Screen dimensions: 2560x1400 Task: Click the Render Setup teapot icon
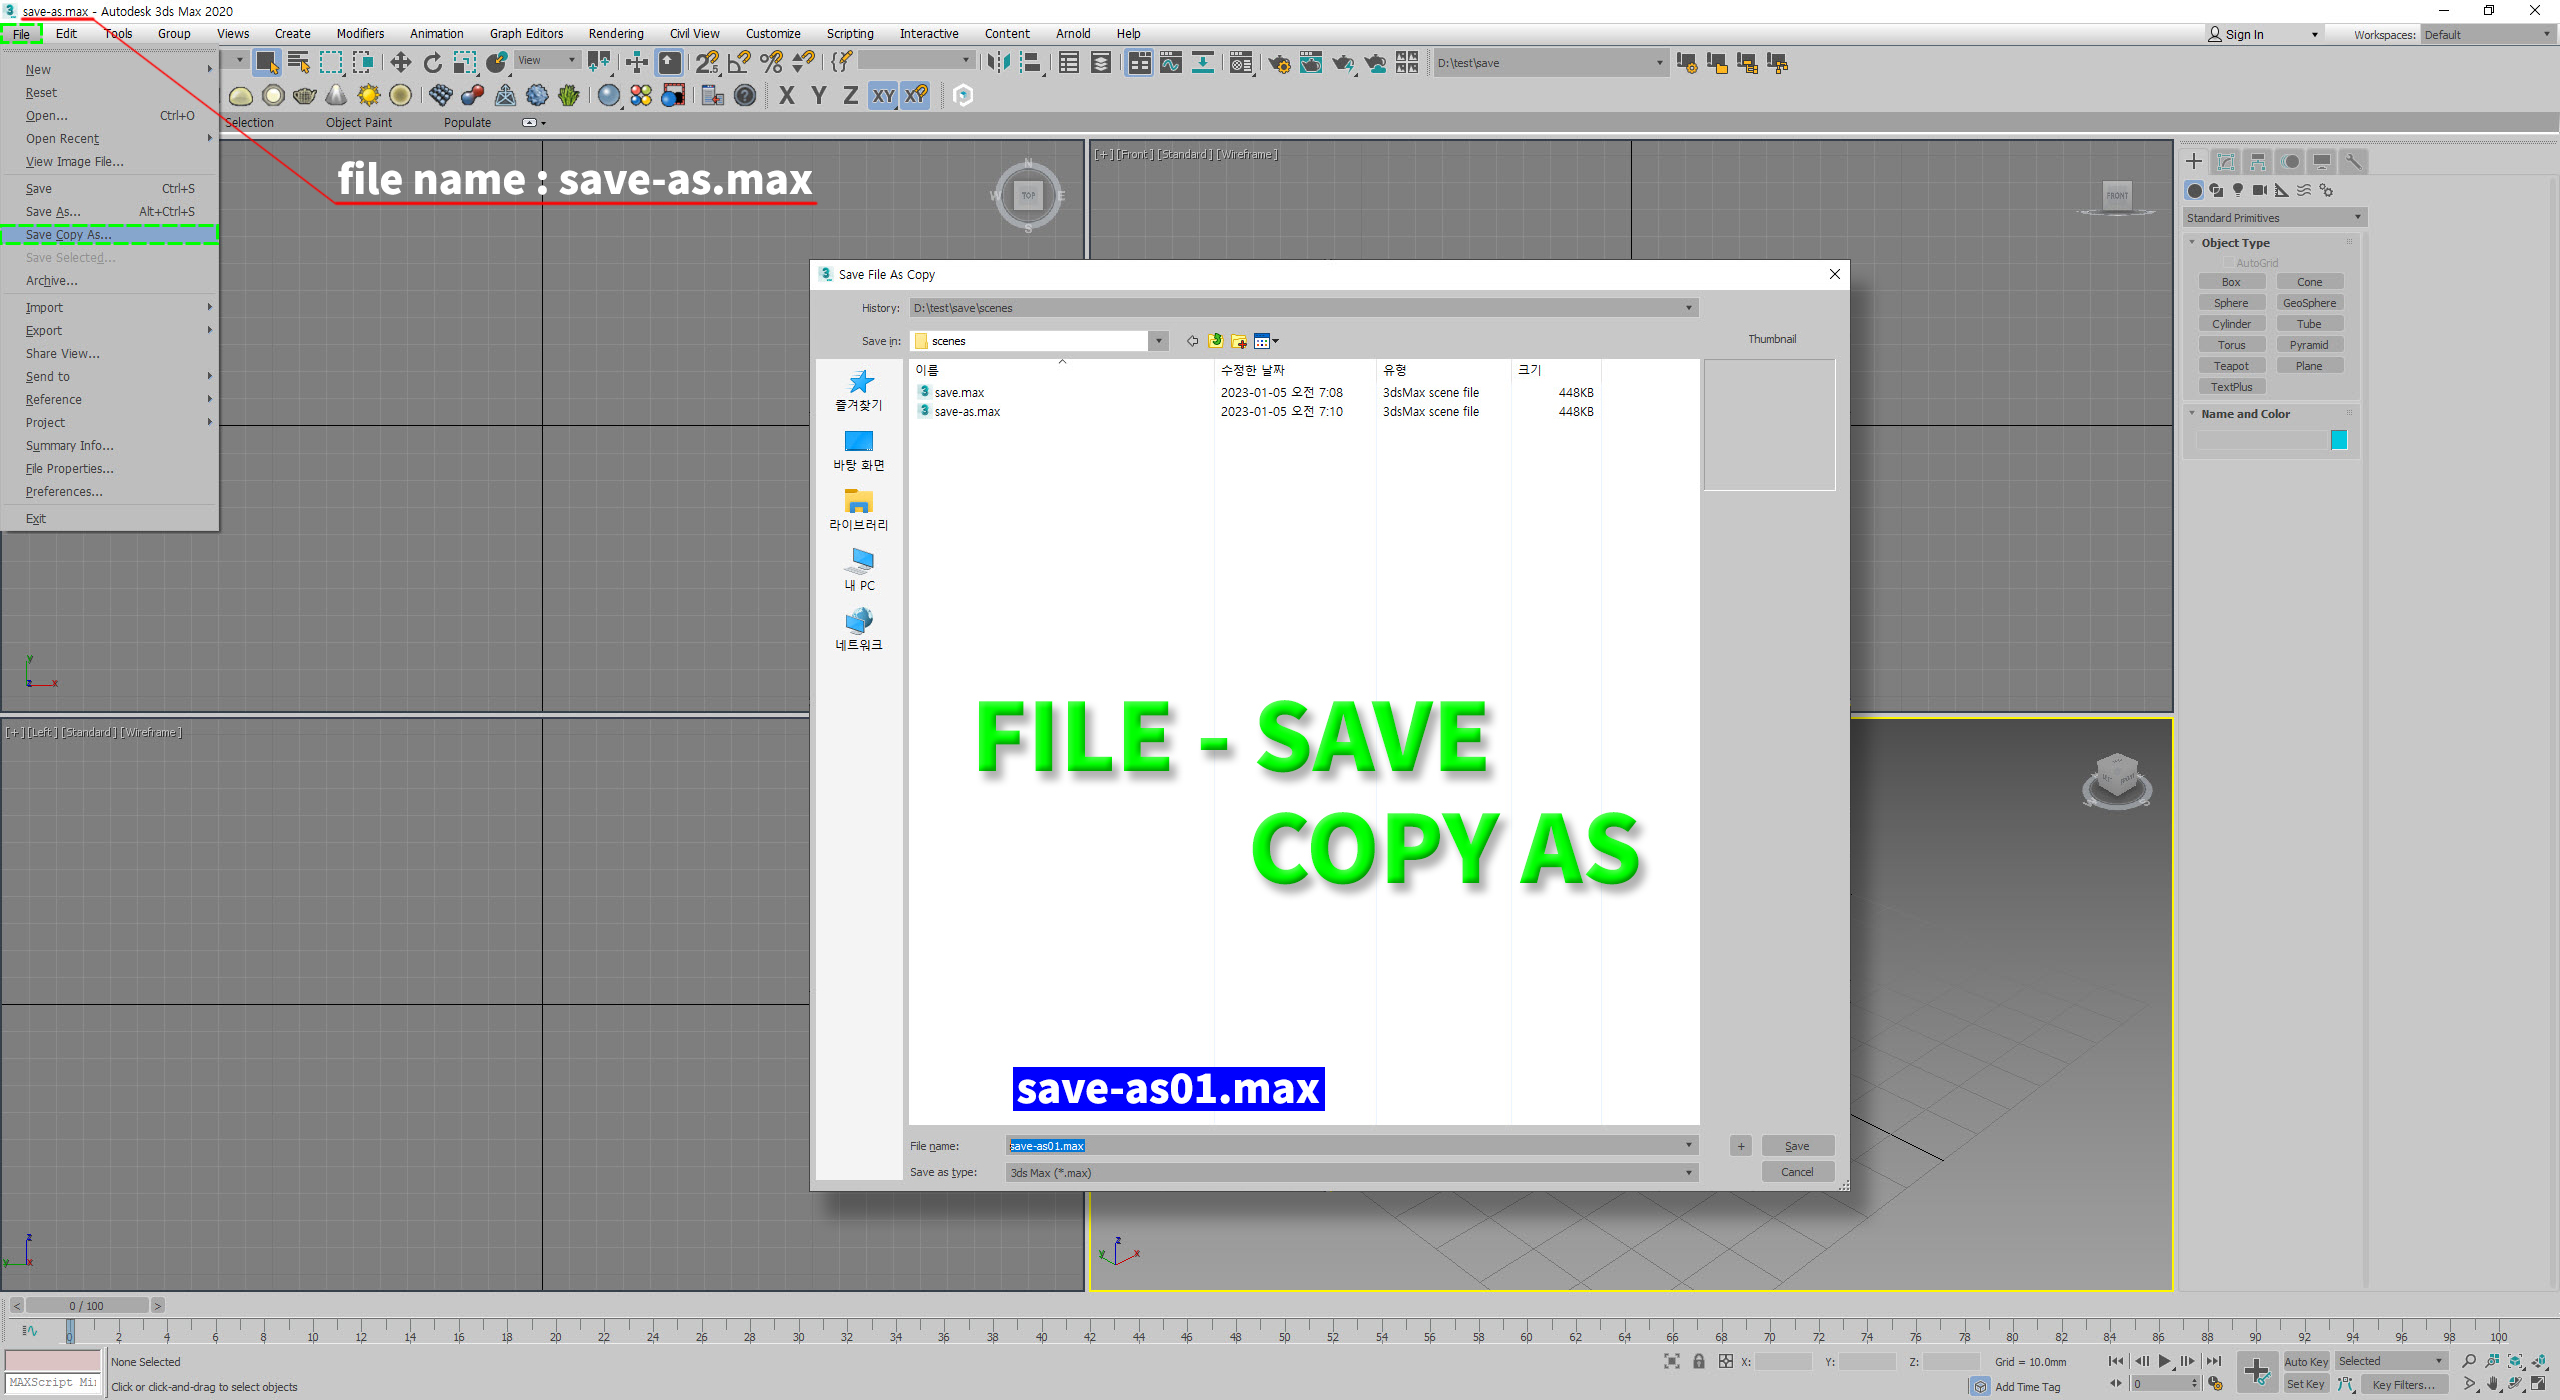[1278, 63]
